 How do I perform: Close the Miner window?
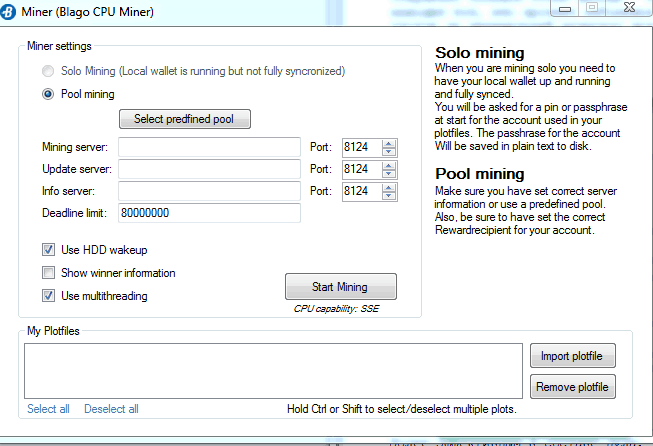coord(629,8)
